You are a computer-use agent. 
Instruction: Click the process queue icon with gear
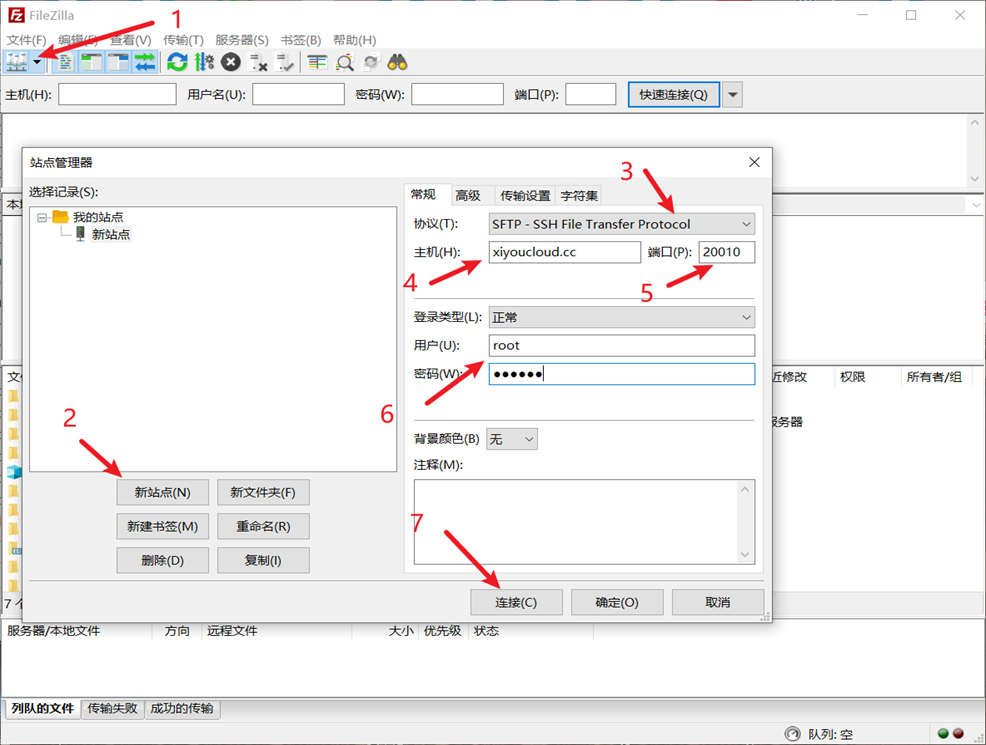pos(204,62)
